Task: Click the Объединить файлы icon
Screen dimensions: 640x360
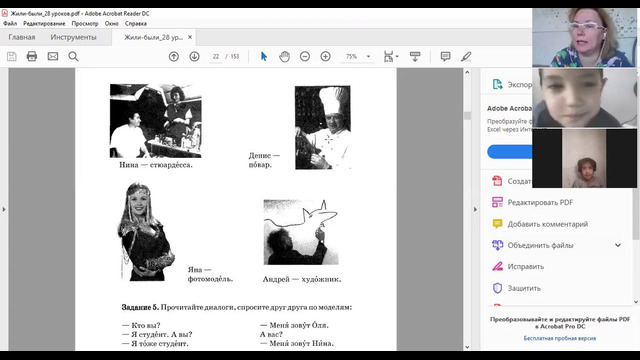Action: coord(497,245)
